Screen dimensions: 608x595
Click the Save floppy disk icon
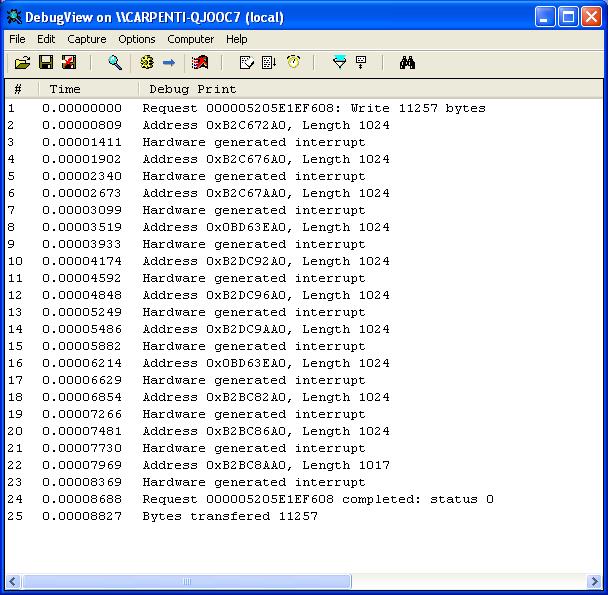pos(46,63)
